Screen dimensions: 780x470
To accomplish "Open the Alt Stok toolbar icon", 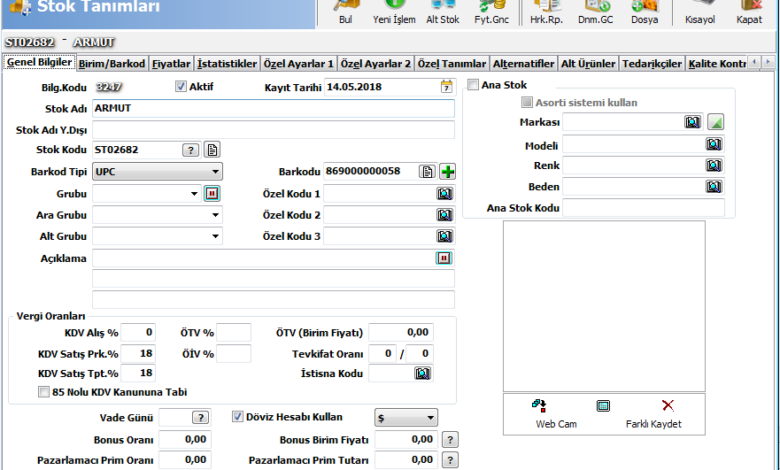I will coord(443,12).
